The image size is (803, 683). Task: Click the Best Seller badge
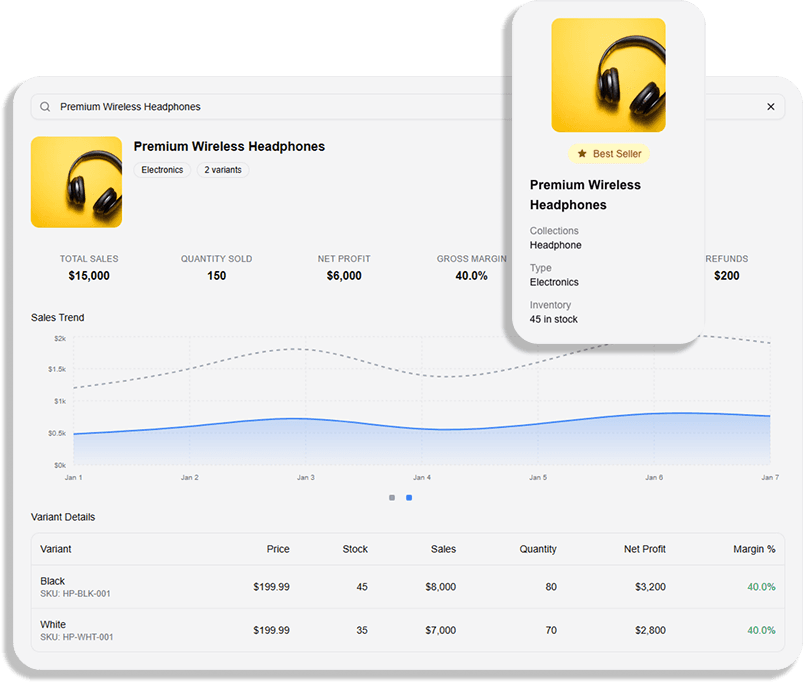pos(609,154)
